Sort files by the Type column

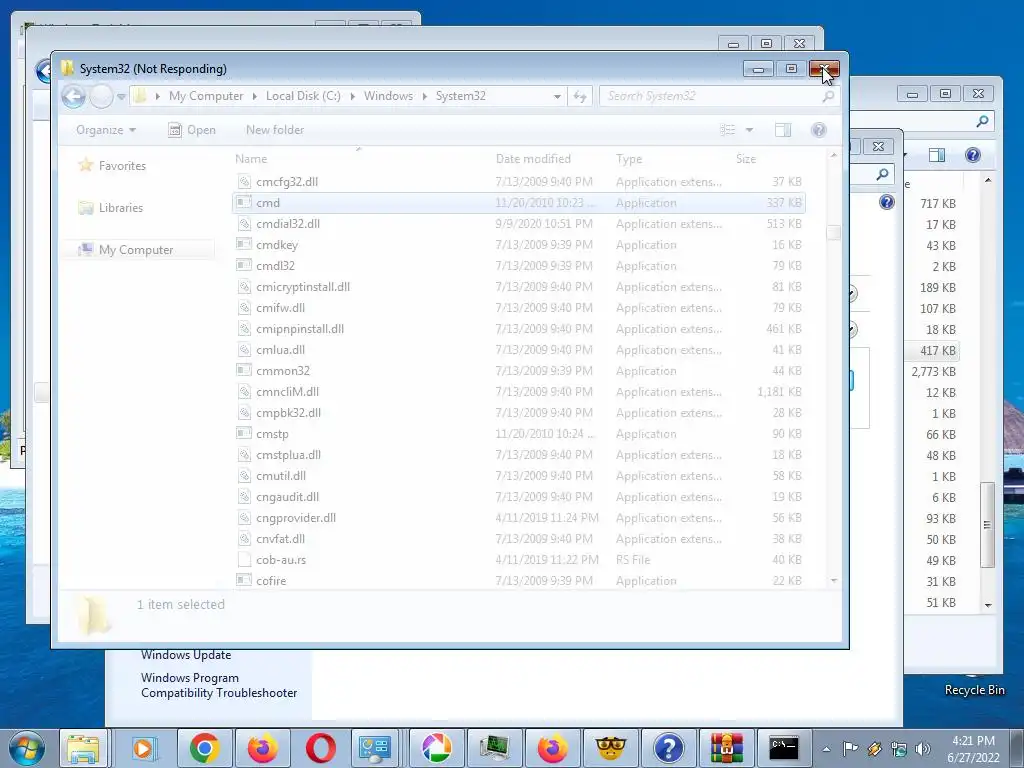[x=629, y=159]
